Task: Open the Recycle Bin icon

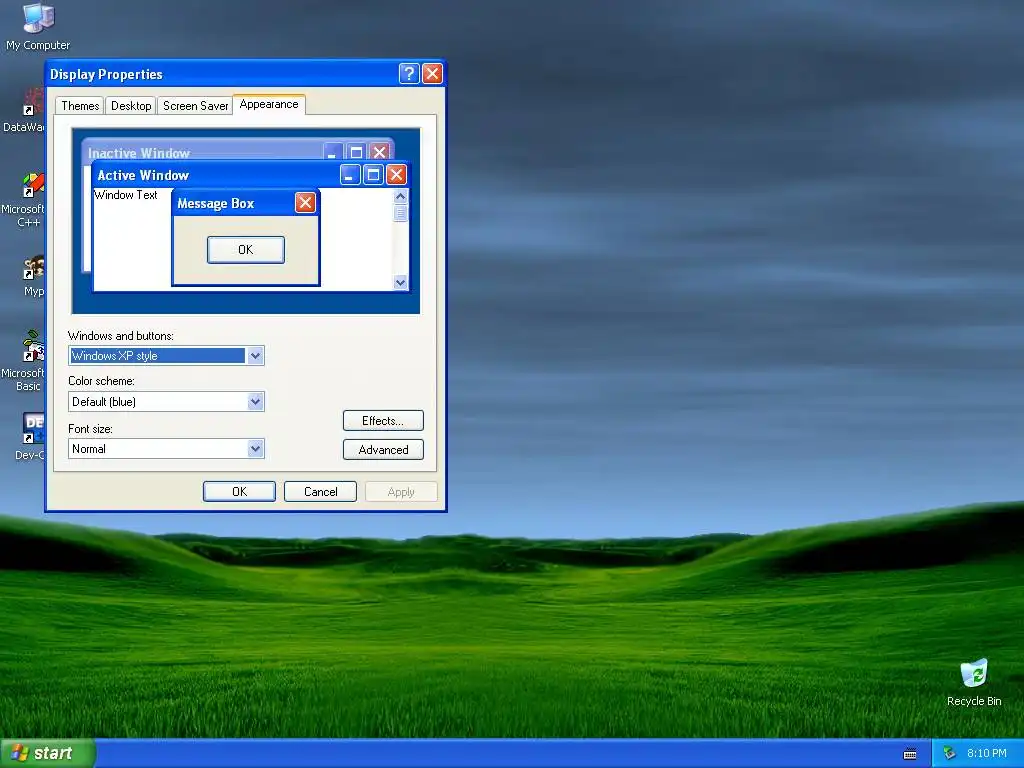Action: click(x=974, y=682)
